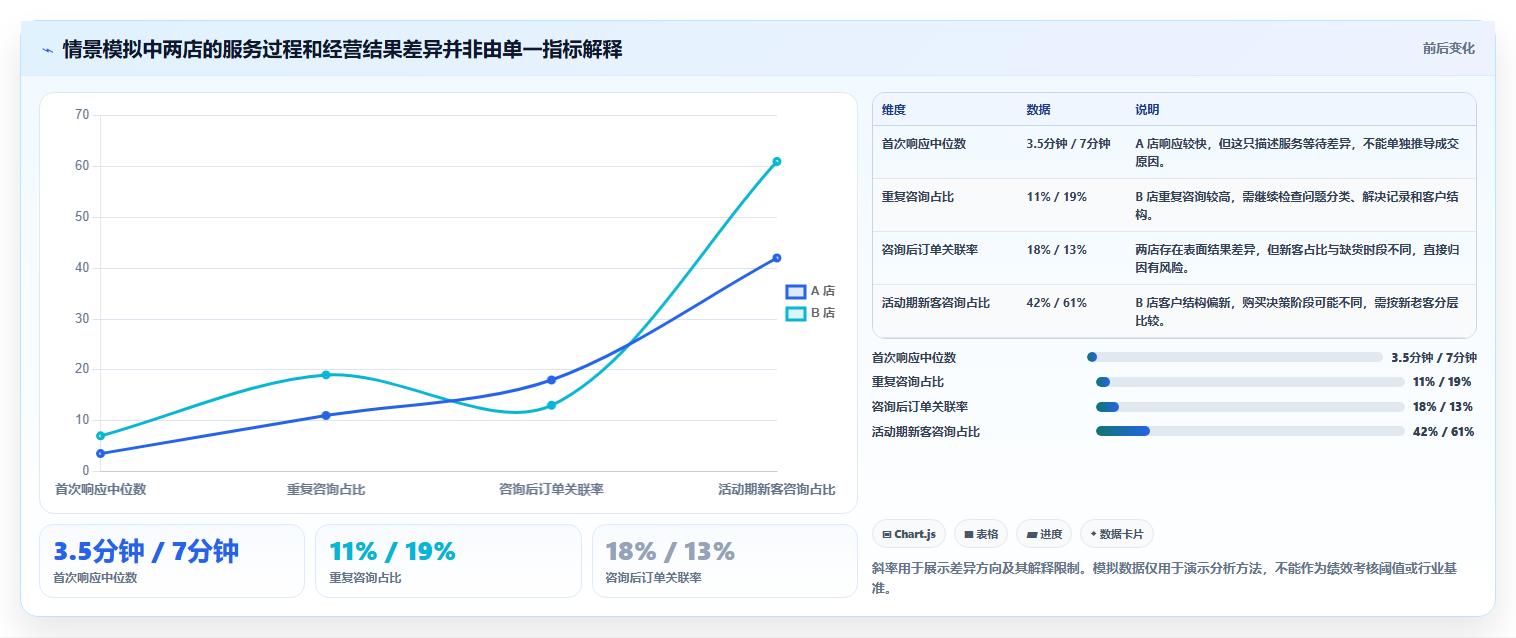Click the explanation starting B 店客户结构偏新
The width and height of the screenshot is (1516, 638).
[x=1299, y=311]
